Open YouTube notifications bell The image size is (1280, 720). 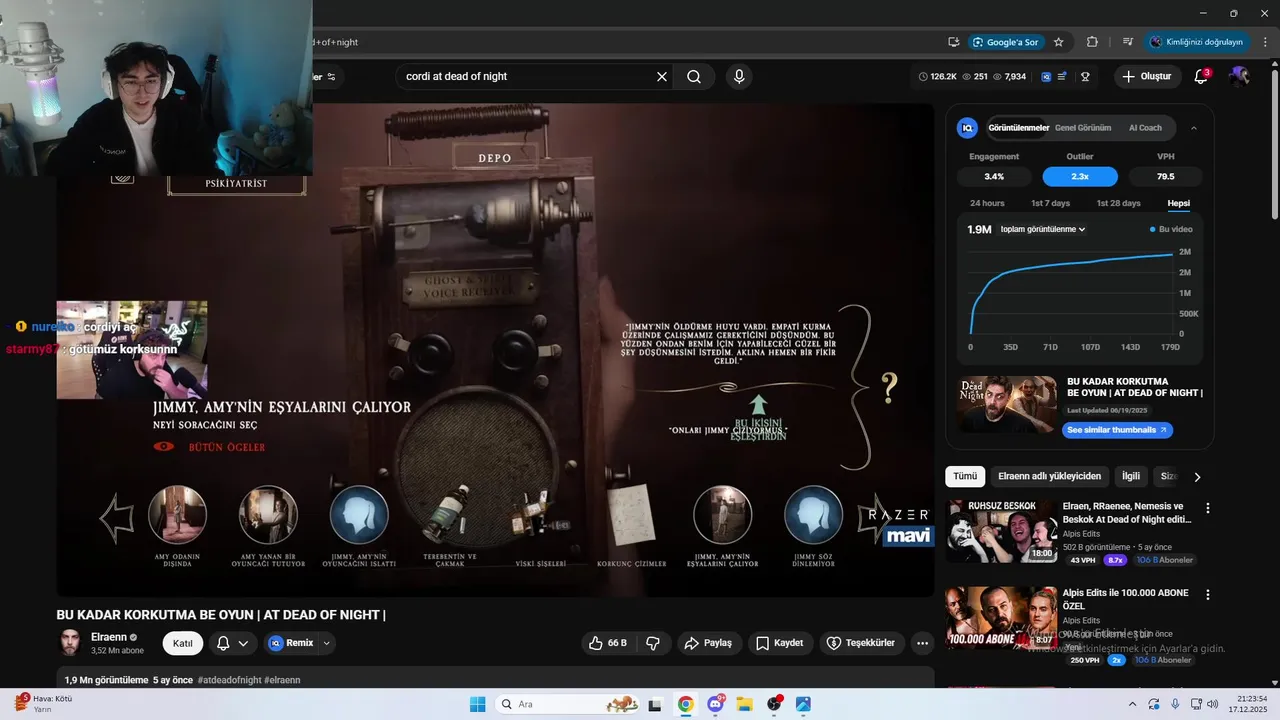point(1202,77)
